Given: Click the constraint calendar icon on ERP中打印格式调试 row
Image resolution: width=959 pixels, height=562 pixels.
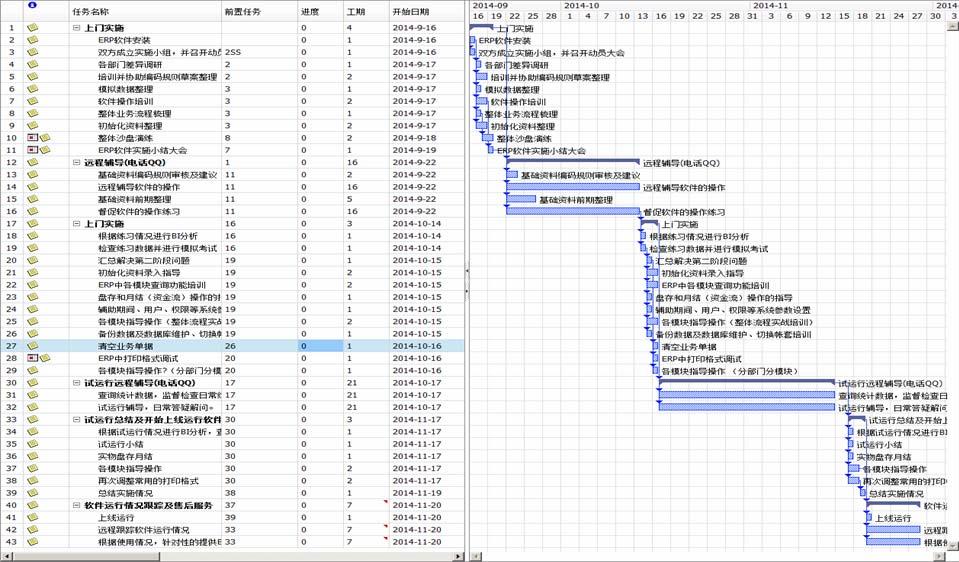Looking at the screenshot, I should (32, 358).
